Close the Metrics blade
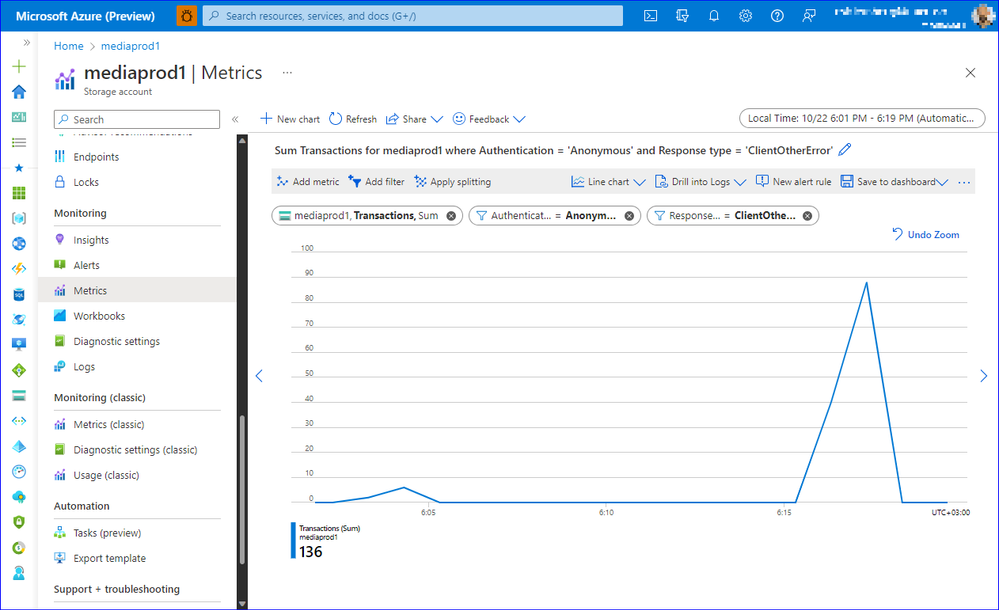 [970, 73]
